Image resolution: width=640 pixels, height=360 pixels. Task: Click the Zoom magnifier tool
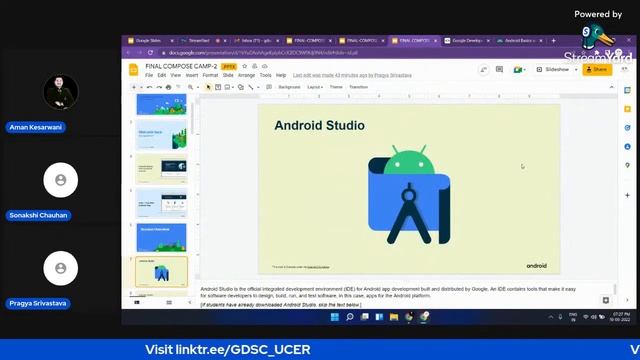pyautogui.click(x=190, y=87)
